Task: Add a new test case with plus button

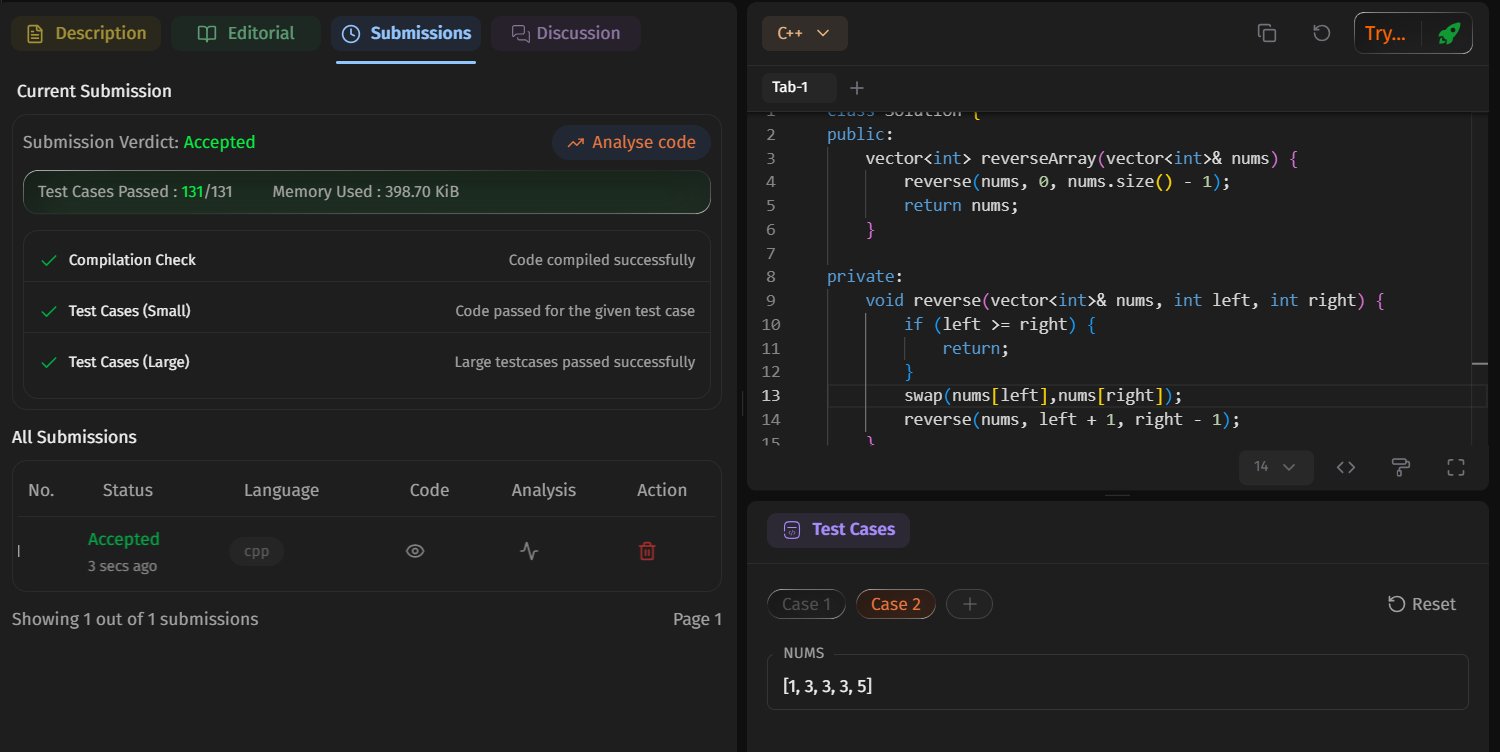Action: click(969, 604)
